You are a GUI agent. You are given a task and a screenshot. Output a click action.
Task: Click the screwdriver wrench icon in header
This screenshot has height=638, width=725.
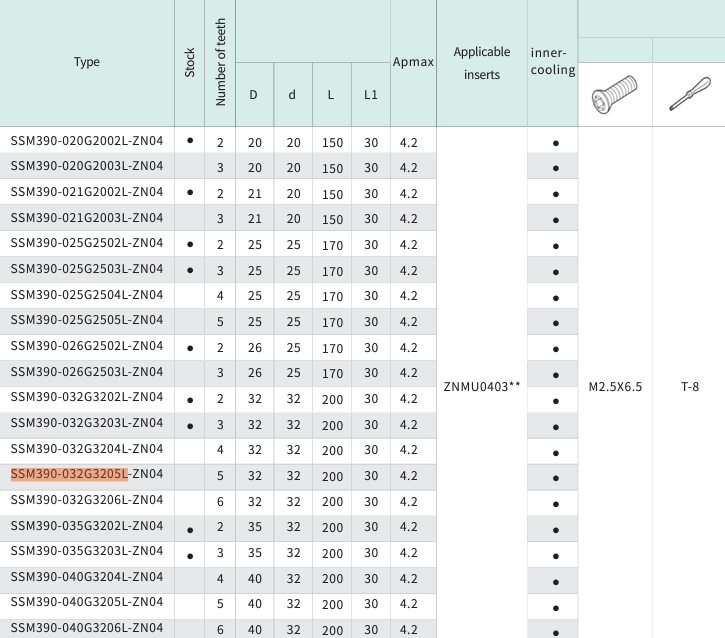[x=689, y=95]
